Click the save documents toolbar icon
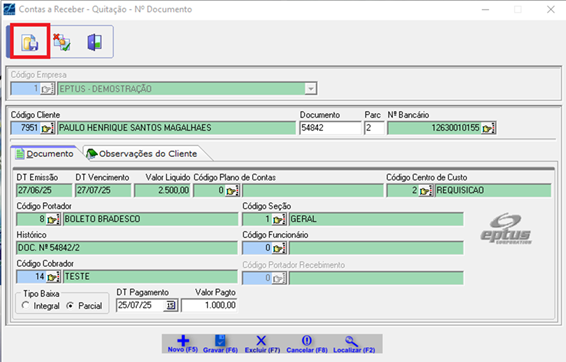 pyautogui.click(x=30, y=43)
